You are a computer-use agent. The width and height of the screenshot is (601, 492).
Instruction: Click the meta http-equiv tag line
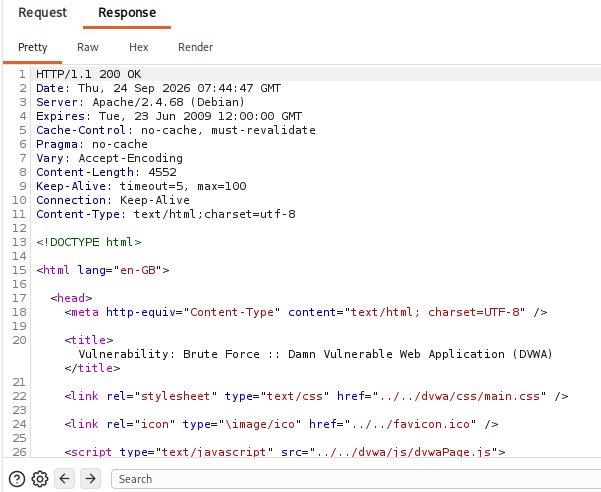pyautogui.click(x=306, y=312)
